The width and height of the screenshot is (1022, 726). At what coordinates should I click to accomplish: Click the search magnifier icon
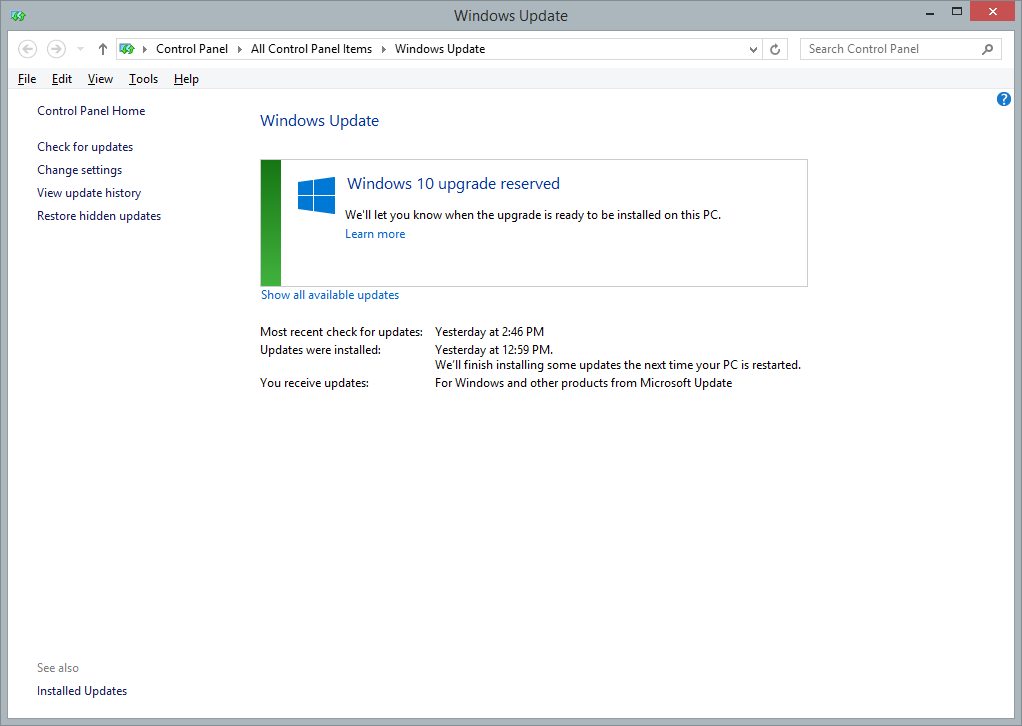point(987,49)
